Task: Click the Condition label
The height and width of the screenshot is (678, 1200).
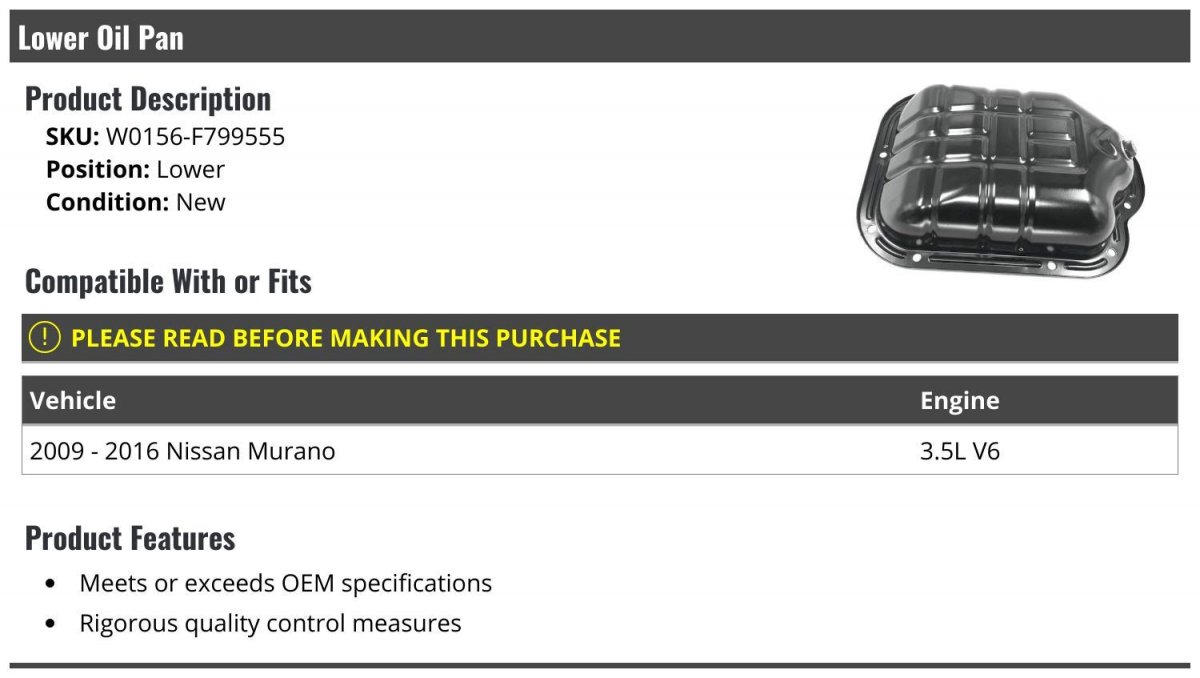Action: tap(108, 202)
